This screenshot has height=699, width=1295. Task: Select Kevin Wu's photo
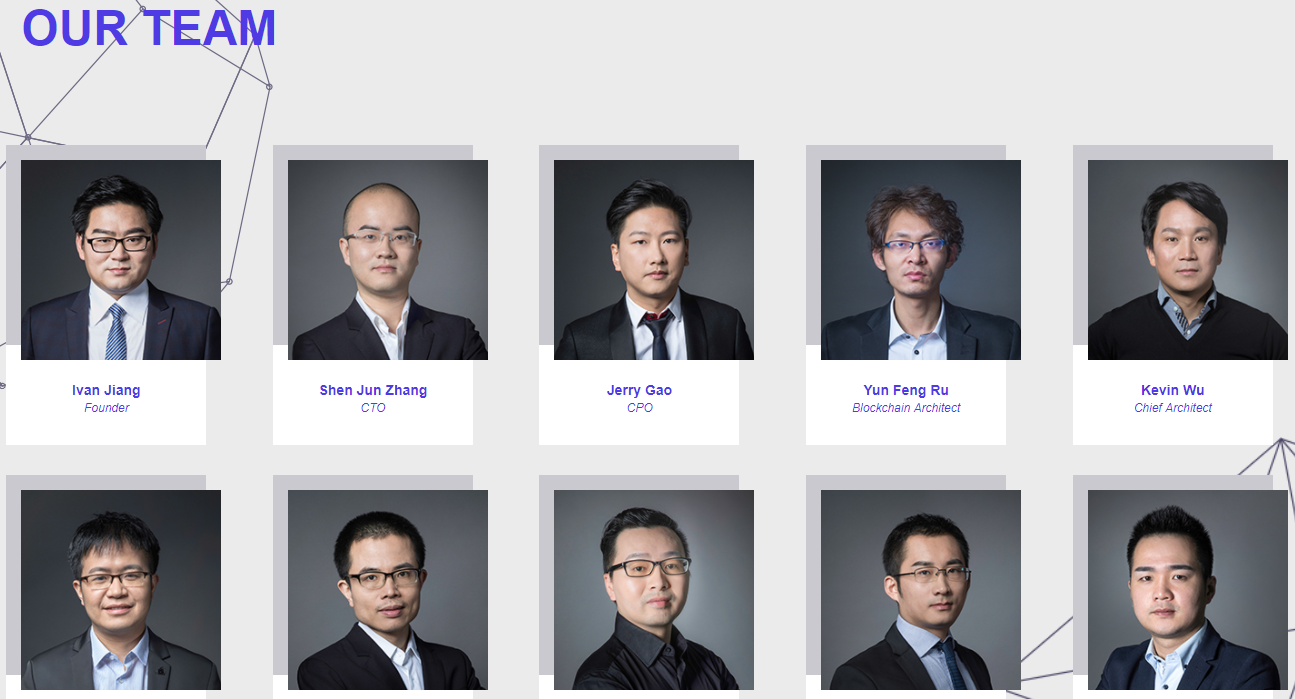pos(1188,260)
